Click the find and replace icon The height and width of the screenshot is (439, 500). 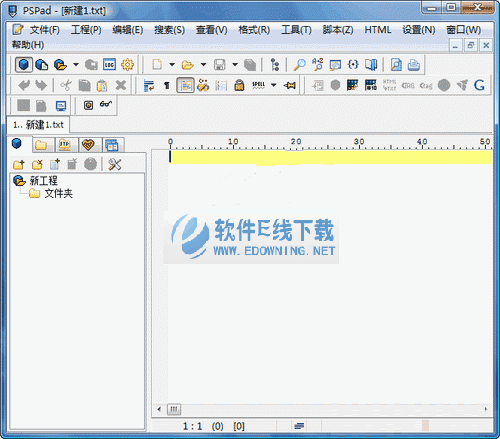point(317,64)
